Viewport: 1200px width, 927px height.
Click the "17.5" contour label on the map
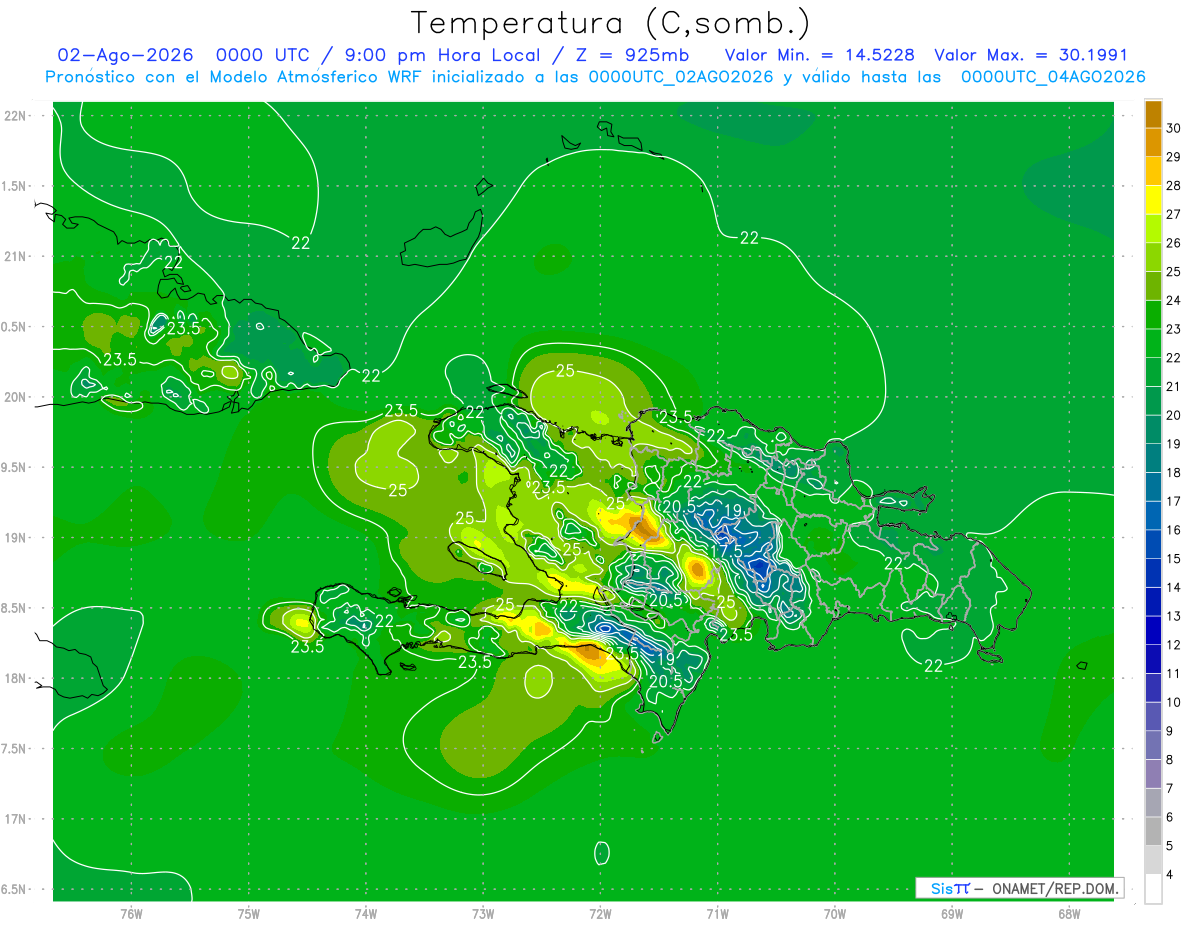pos(725,551)
